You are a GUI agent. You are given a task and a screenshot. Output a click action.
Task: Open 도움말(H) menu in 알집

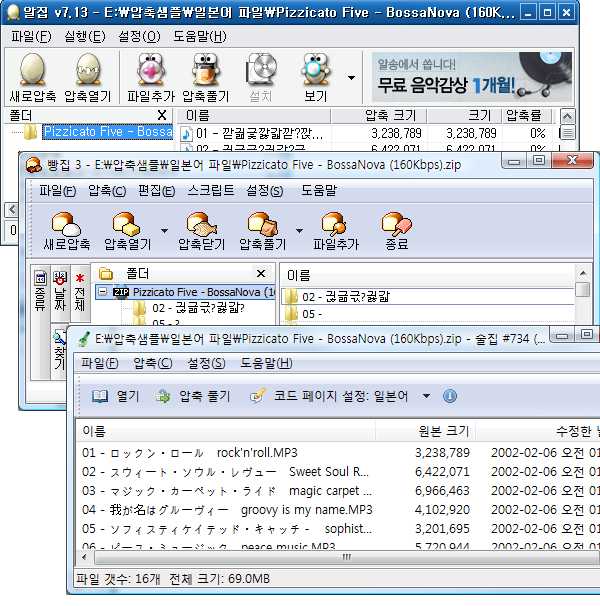pyautogui.click(x=199, y=37)
